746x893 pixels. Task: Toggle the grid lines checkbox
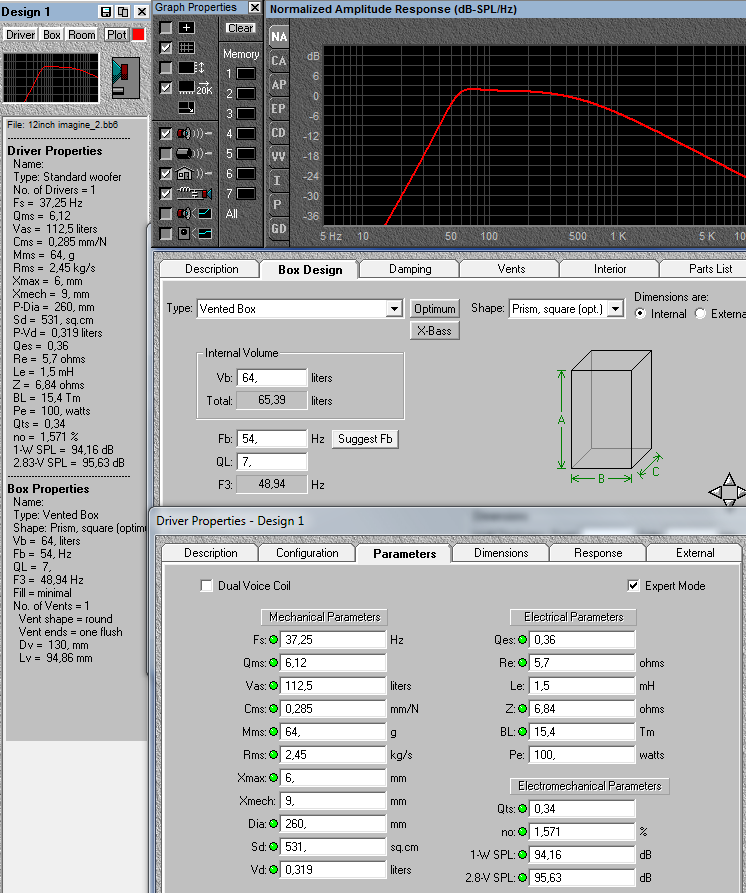[x=166, y=48]
